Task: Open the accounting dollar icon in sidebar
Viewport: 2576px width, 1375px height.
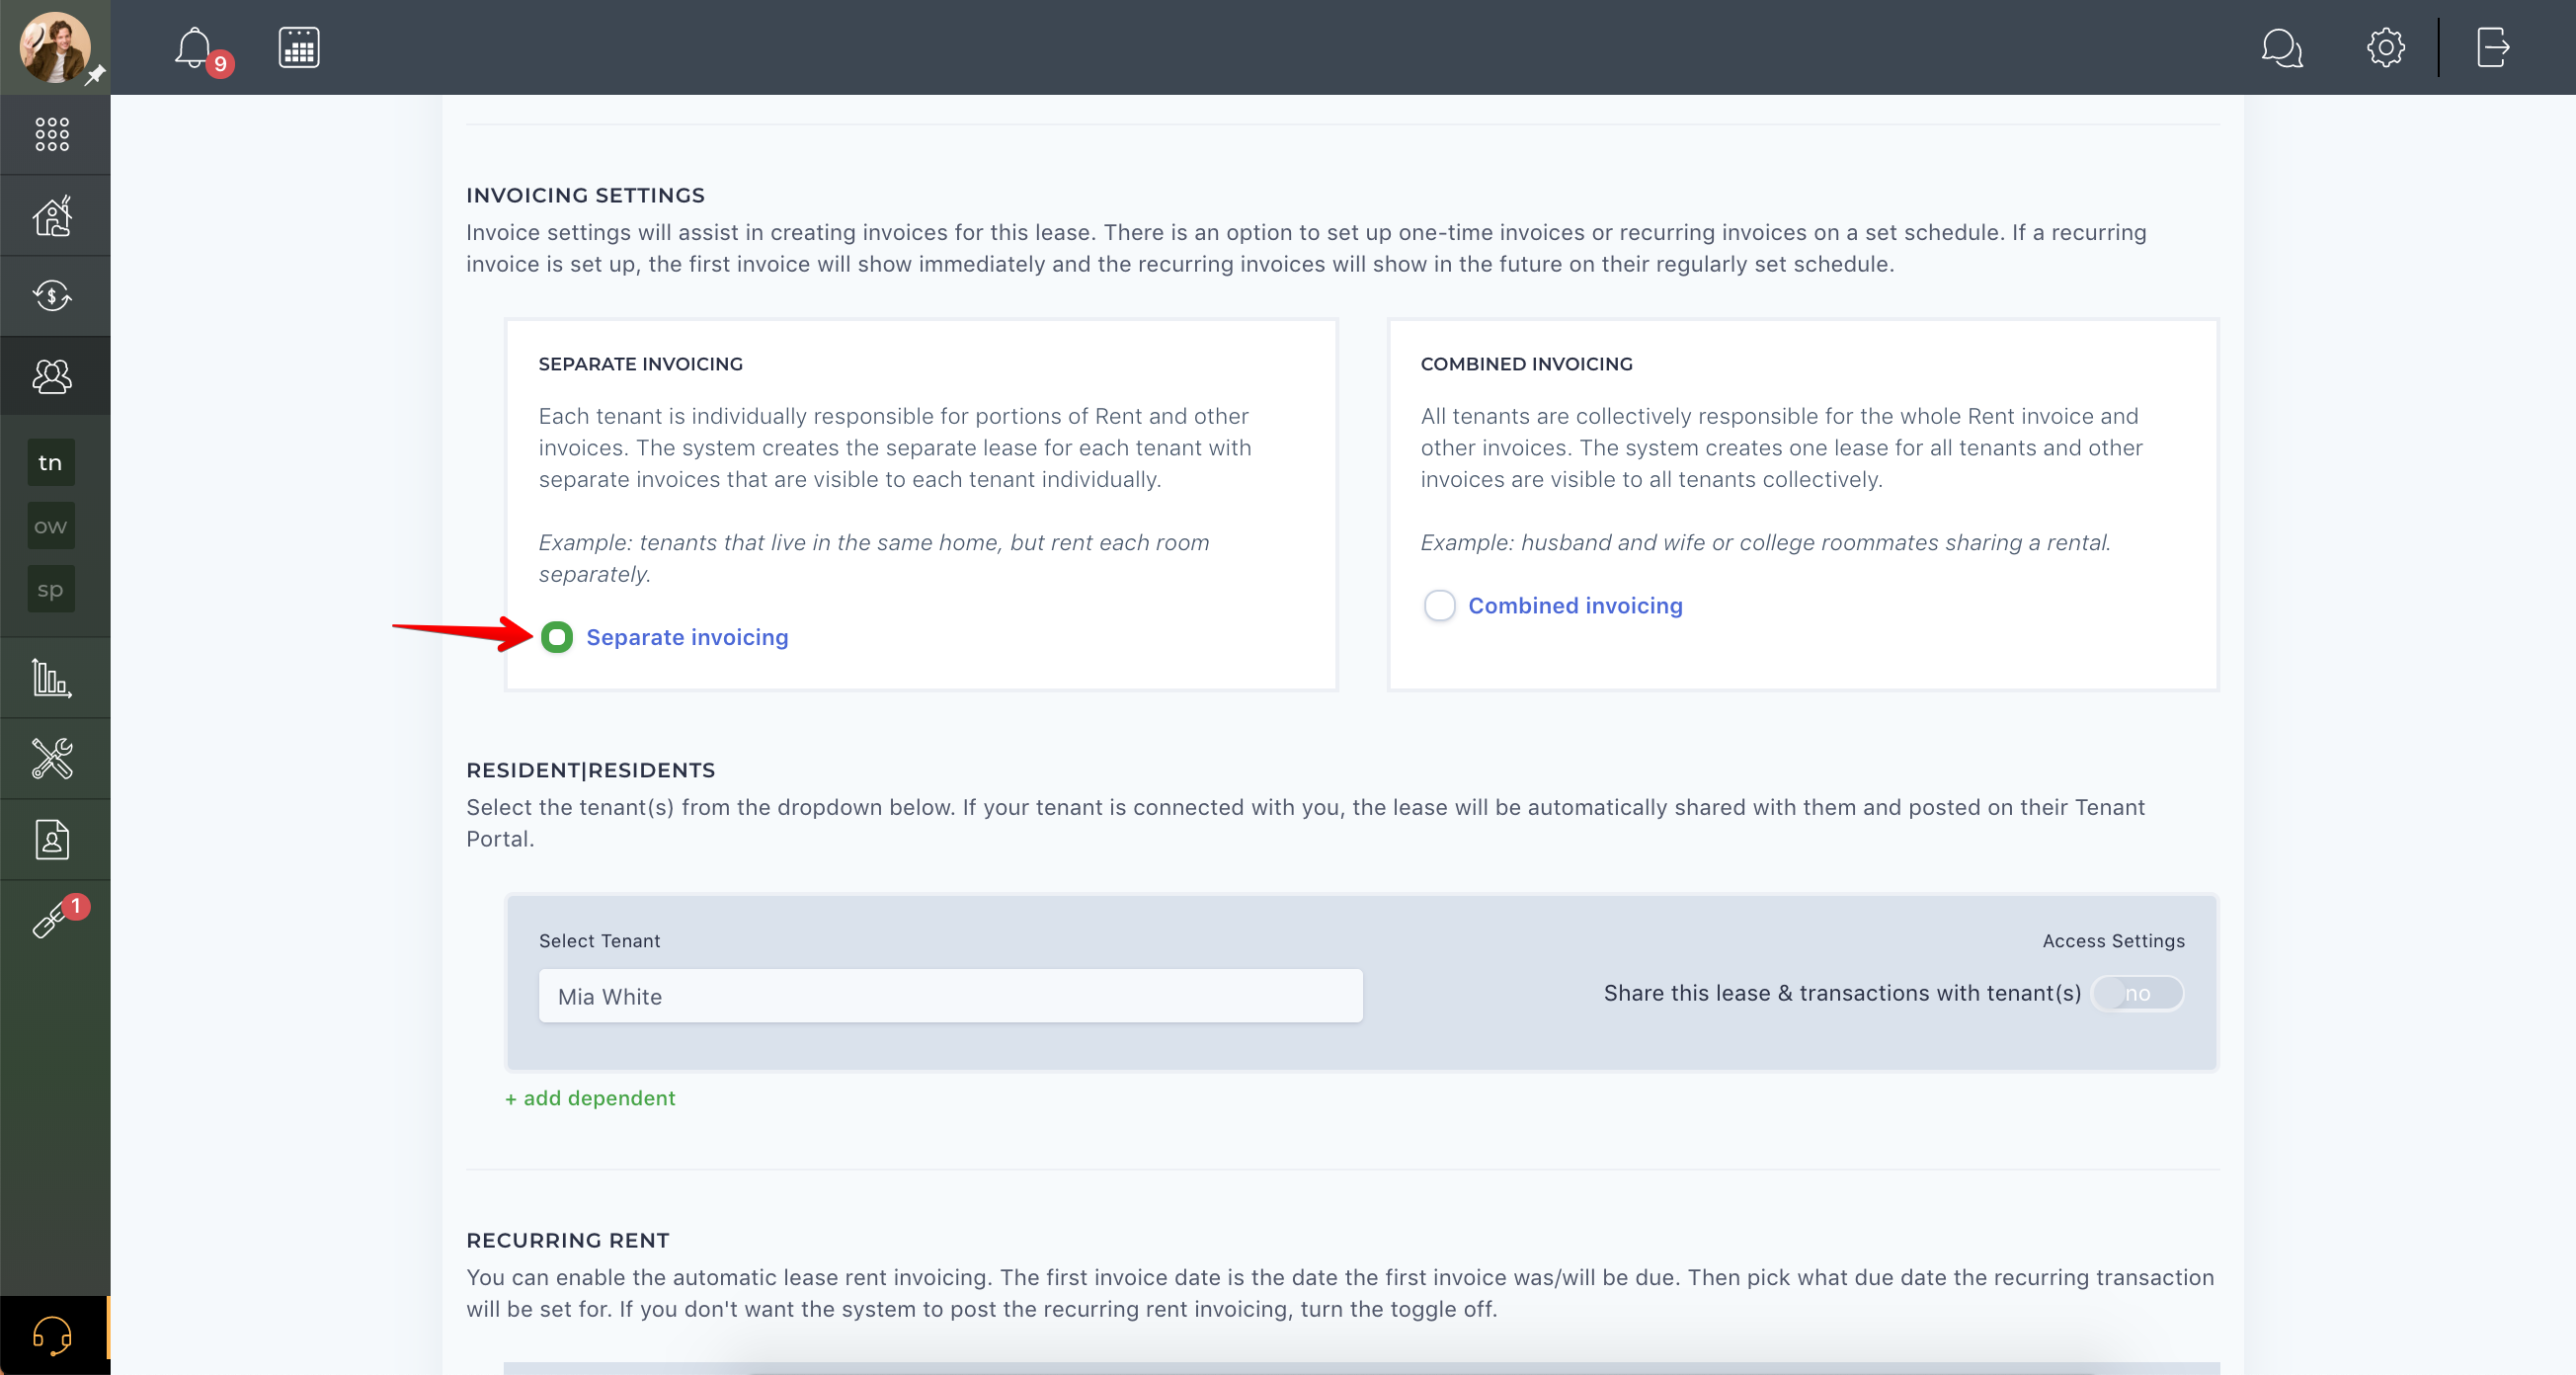Action: coord(52,296)
